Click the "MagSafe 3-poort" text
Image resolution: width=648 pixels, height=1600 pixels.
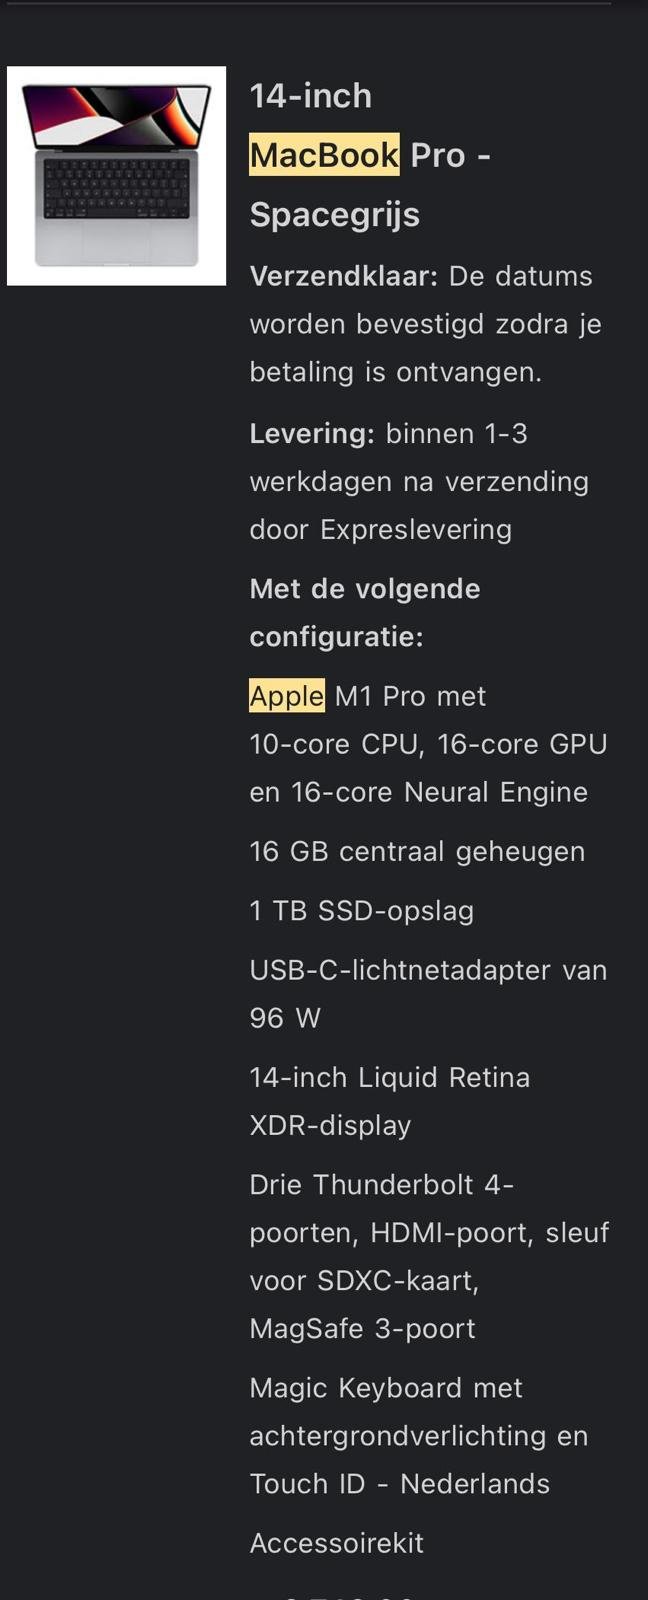[x=363, y=1329]
